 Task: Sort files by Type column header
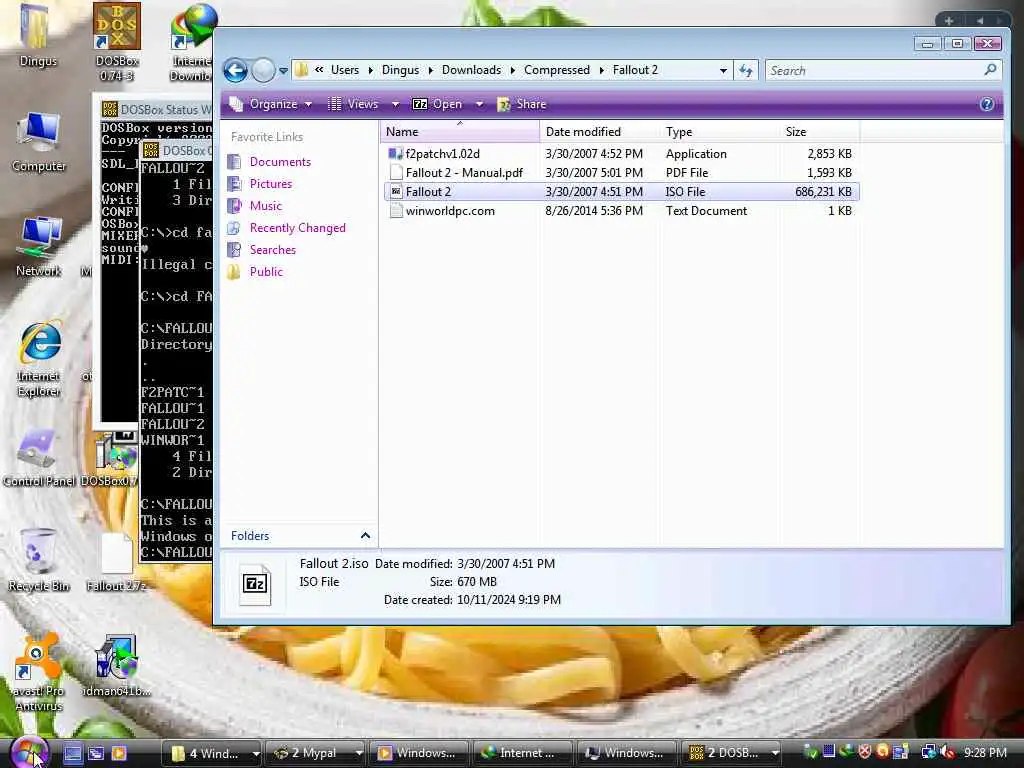720,131
